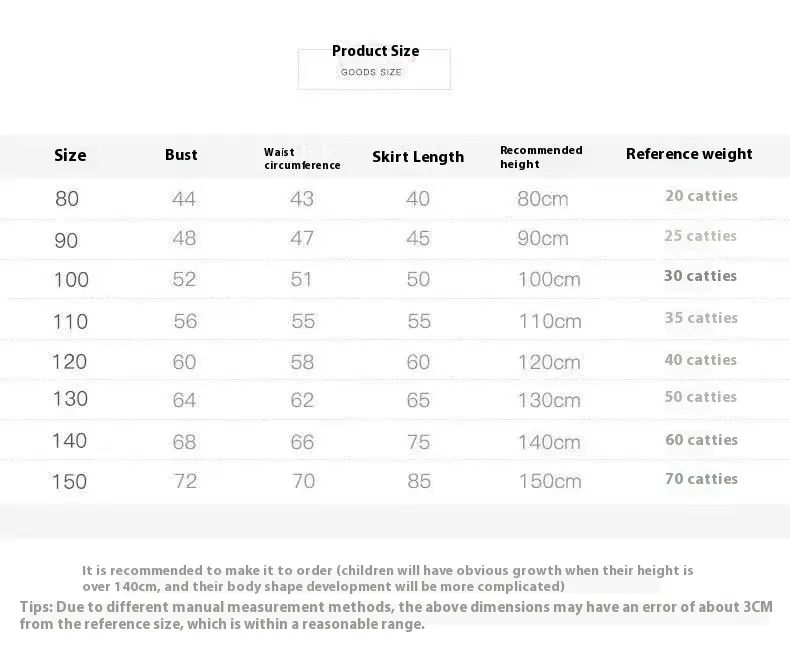Click the 20 catties weight cell
Viewport: 790px width, 667px height.
[x=701, y=196]
